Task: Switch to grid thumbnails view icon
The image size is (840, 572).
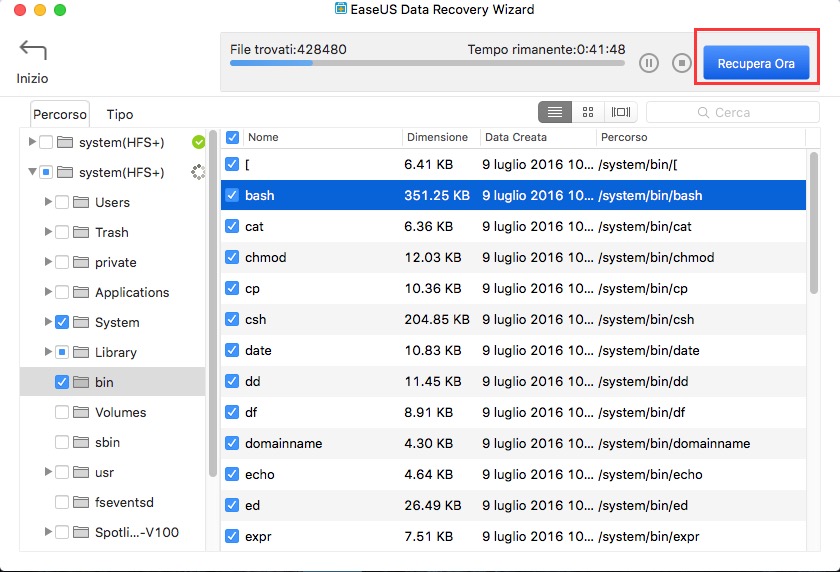Action: 588,112
